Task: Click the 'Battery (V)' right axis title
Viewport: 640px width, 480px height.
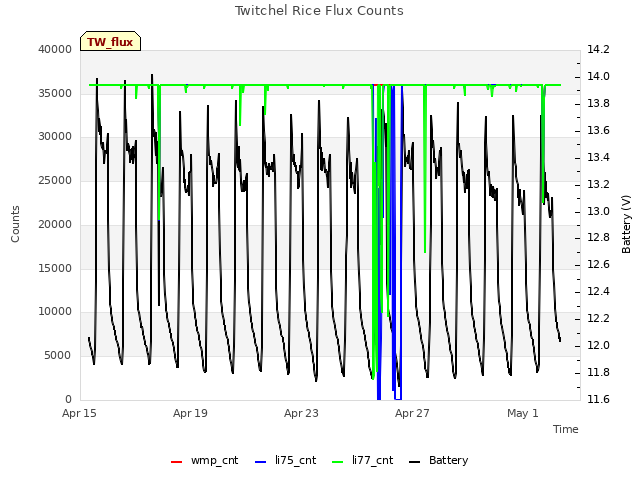Action: (x=626, y=224)
